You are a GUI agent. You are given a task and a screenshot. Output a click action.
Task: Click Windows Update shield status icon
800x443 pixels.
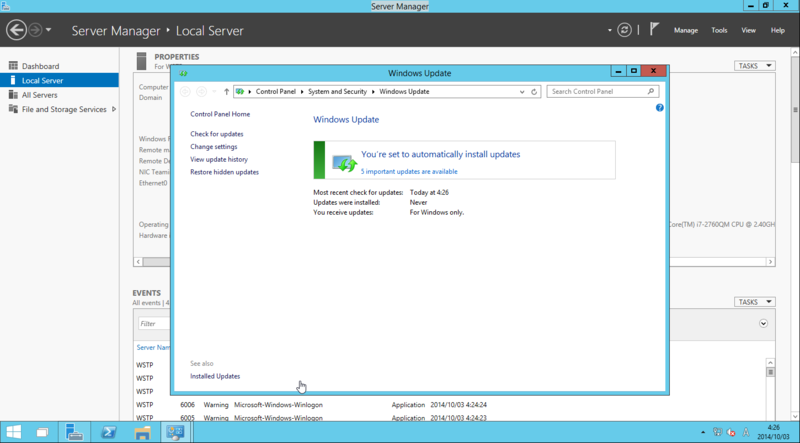pos(344,163)
